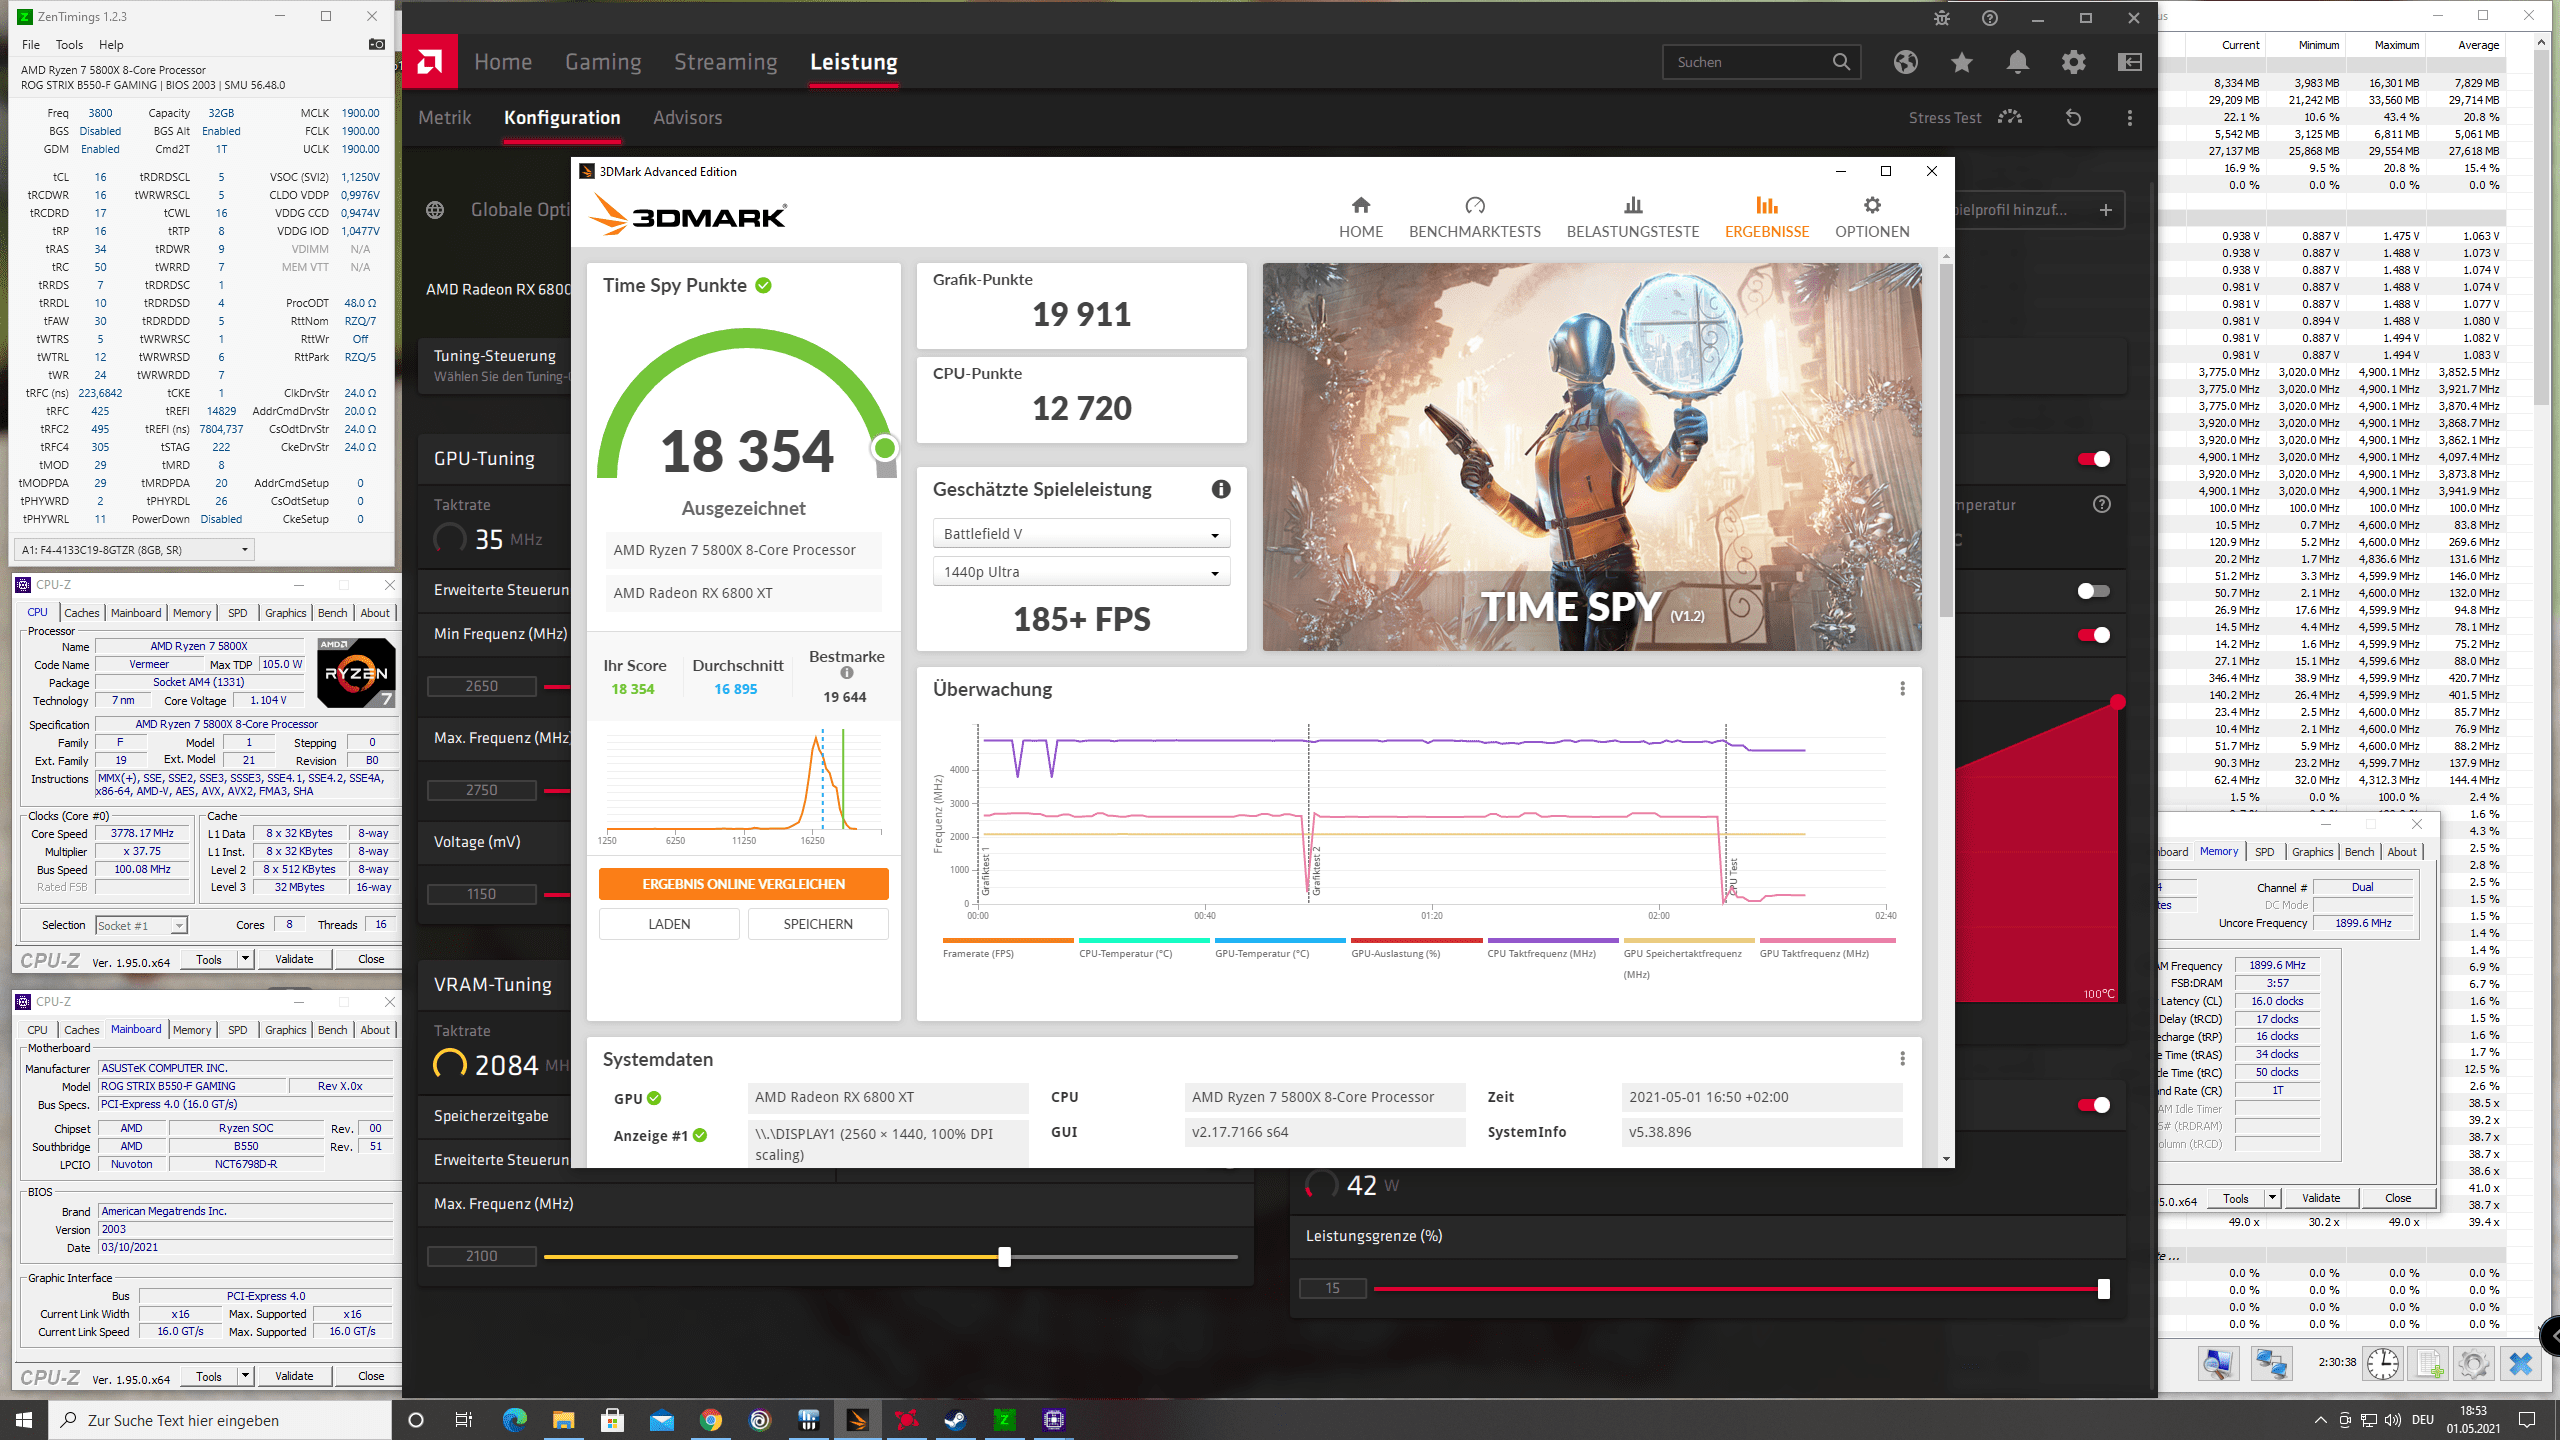The width and height of the screenshot is (2560, 1440).
Task: Click Ergebnis Online Vergleichen button
Action: tap(743, 884)
